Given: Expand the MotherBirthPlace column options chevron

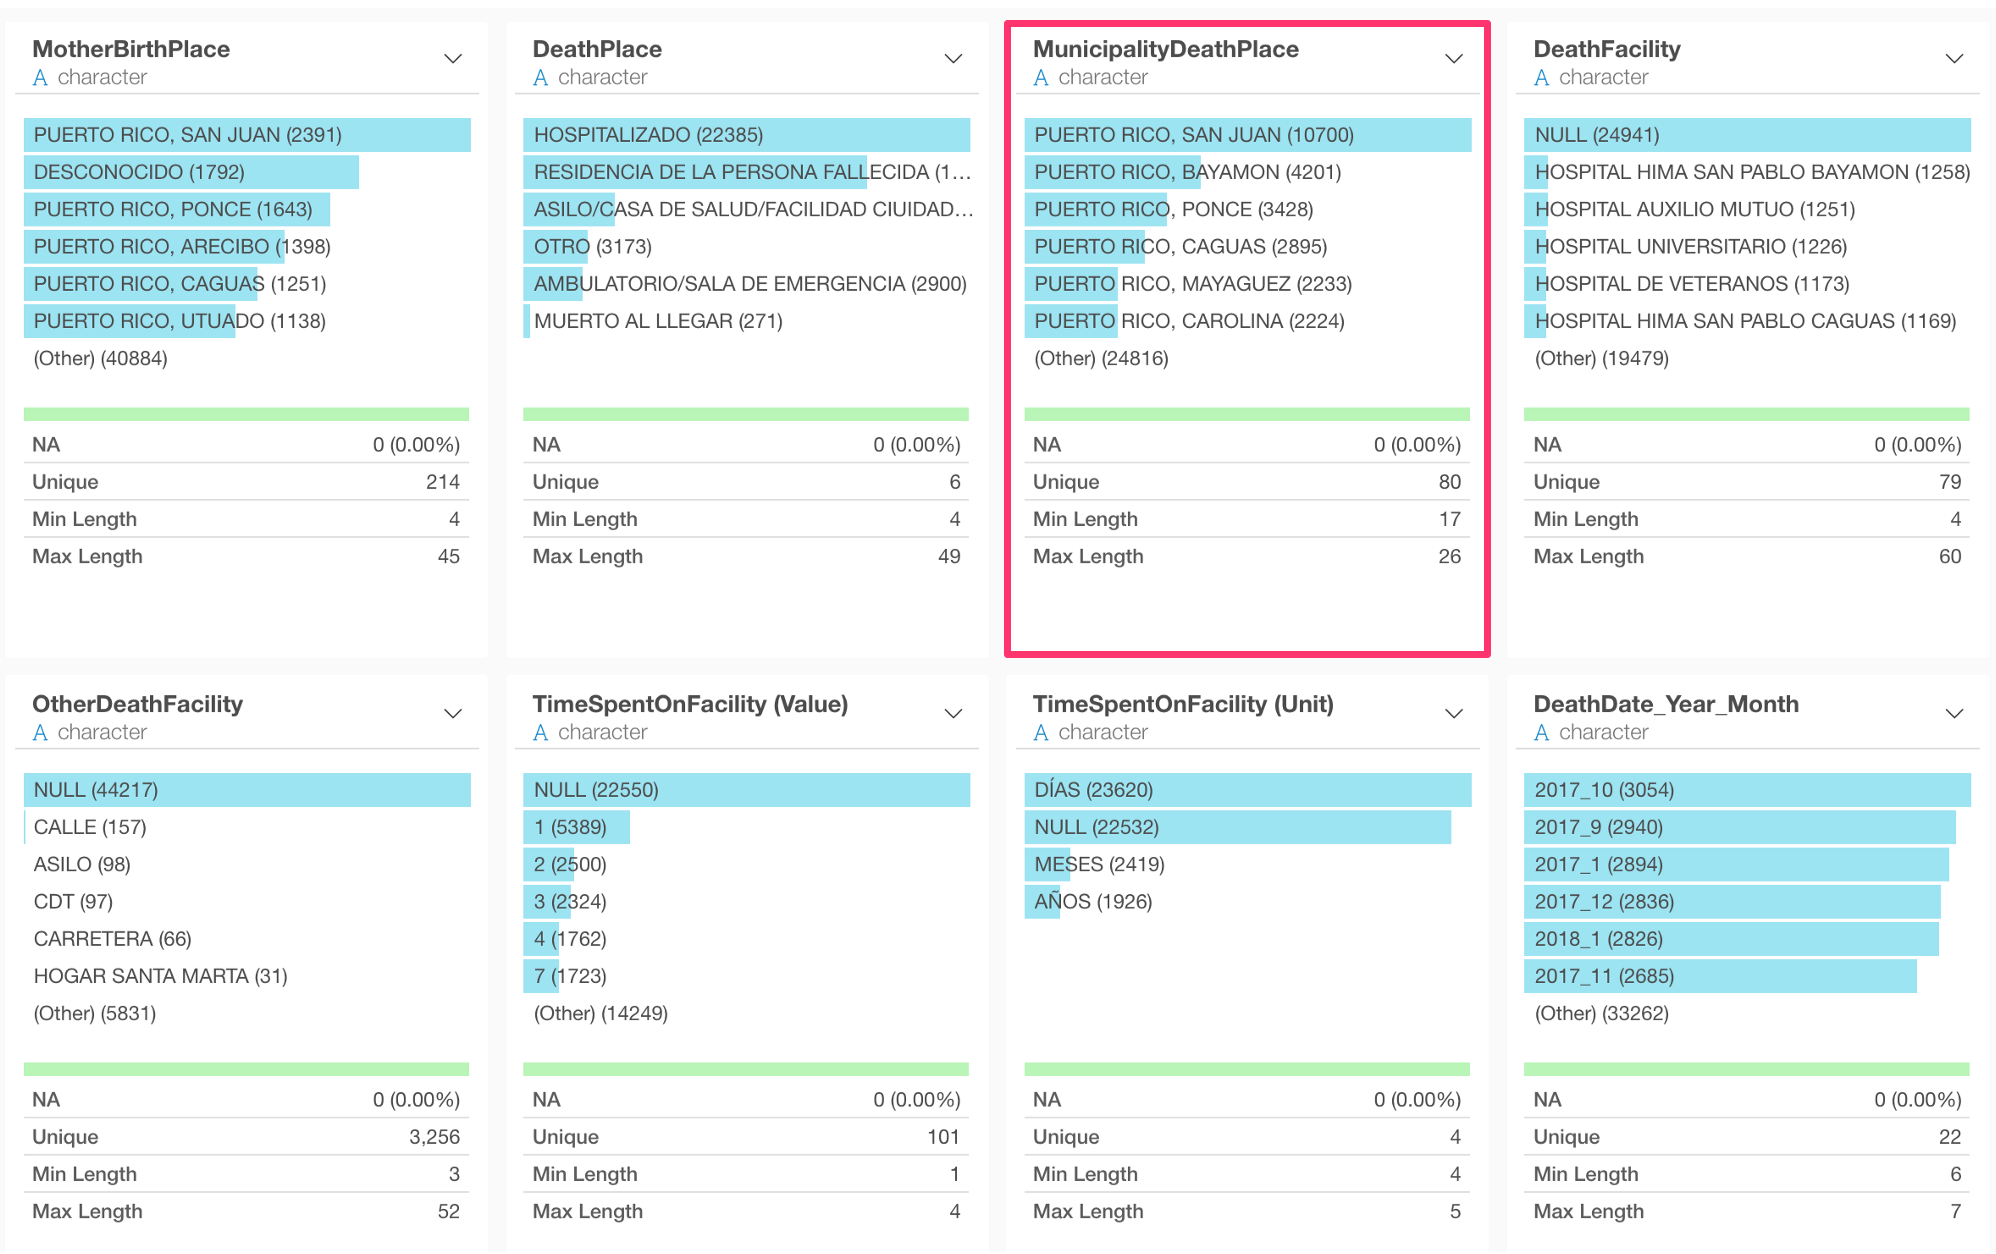Looking at the screenshot, I should [453, 58].
